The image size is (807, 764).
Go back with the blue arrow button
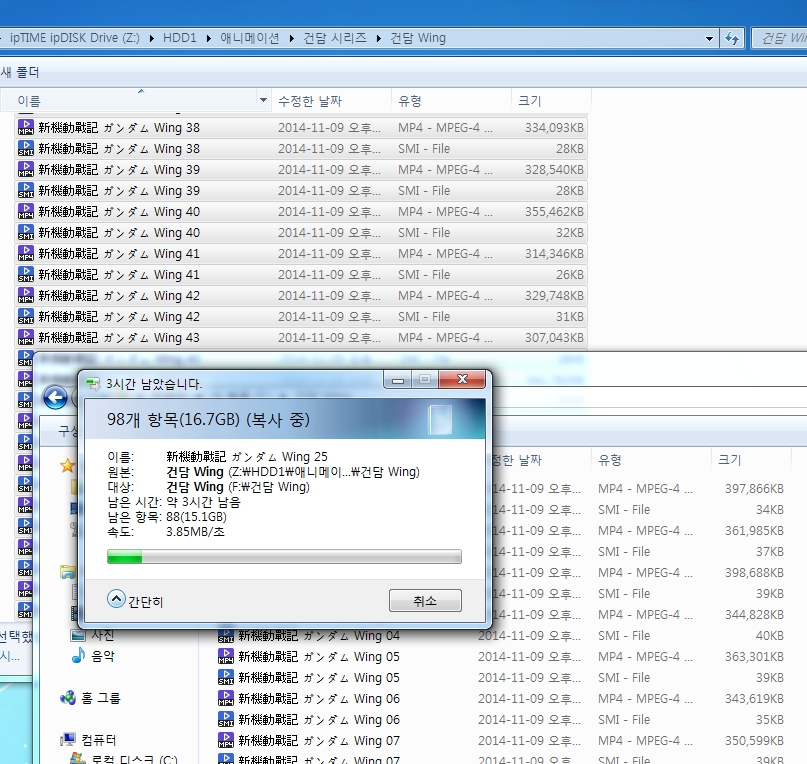tap(55, 397)
